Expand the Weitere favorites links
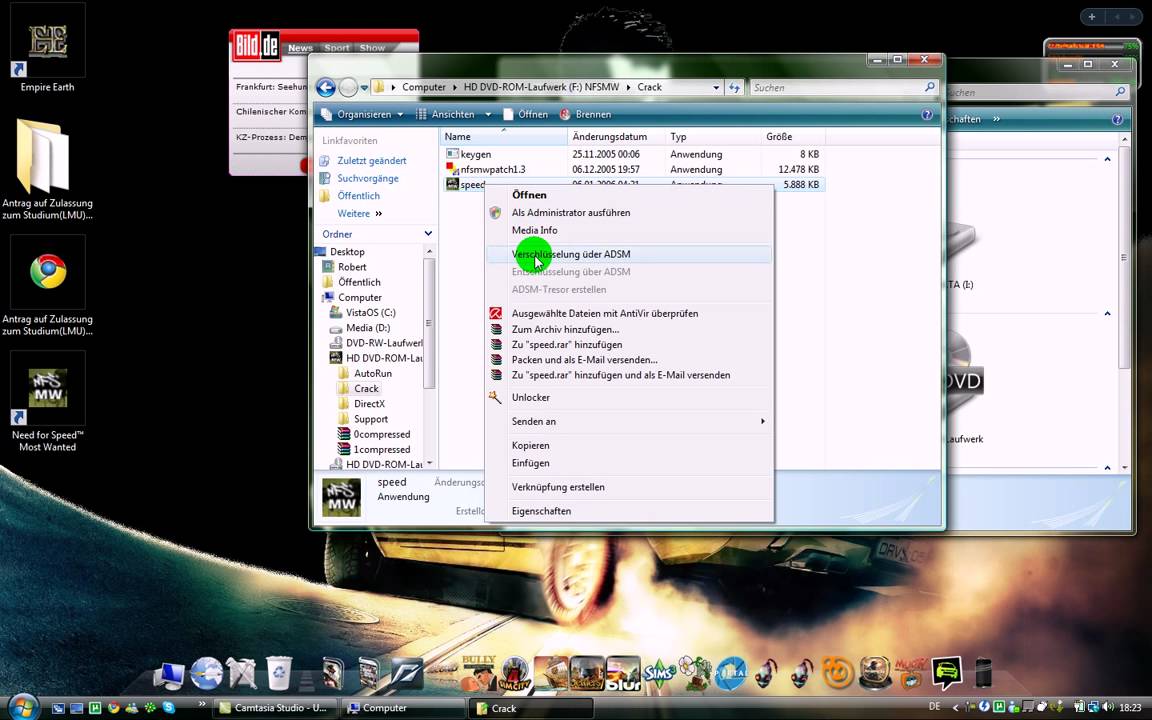This screenshot has width=1152, height=720. click(x=360, y=214)
